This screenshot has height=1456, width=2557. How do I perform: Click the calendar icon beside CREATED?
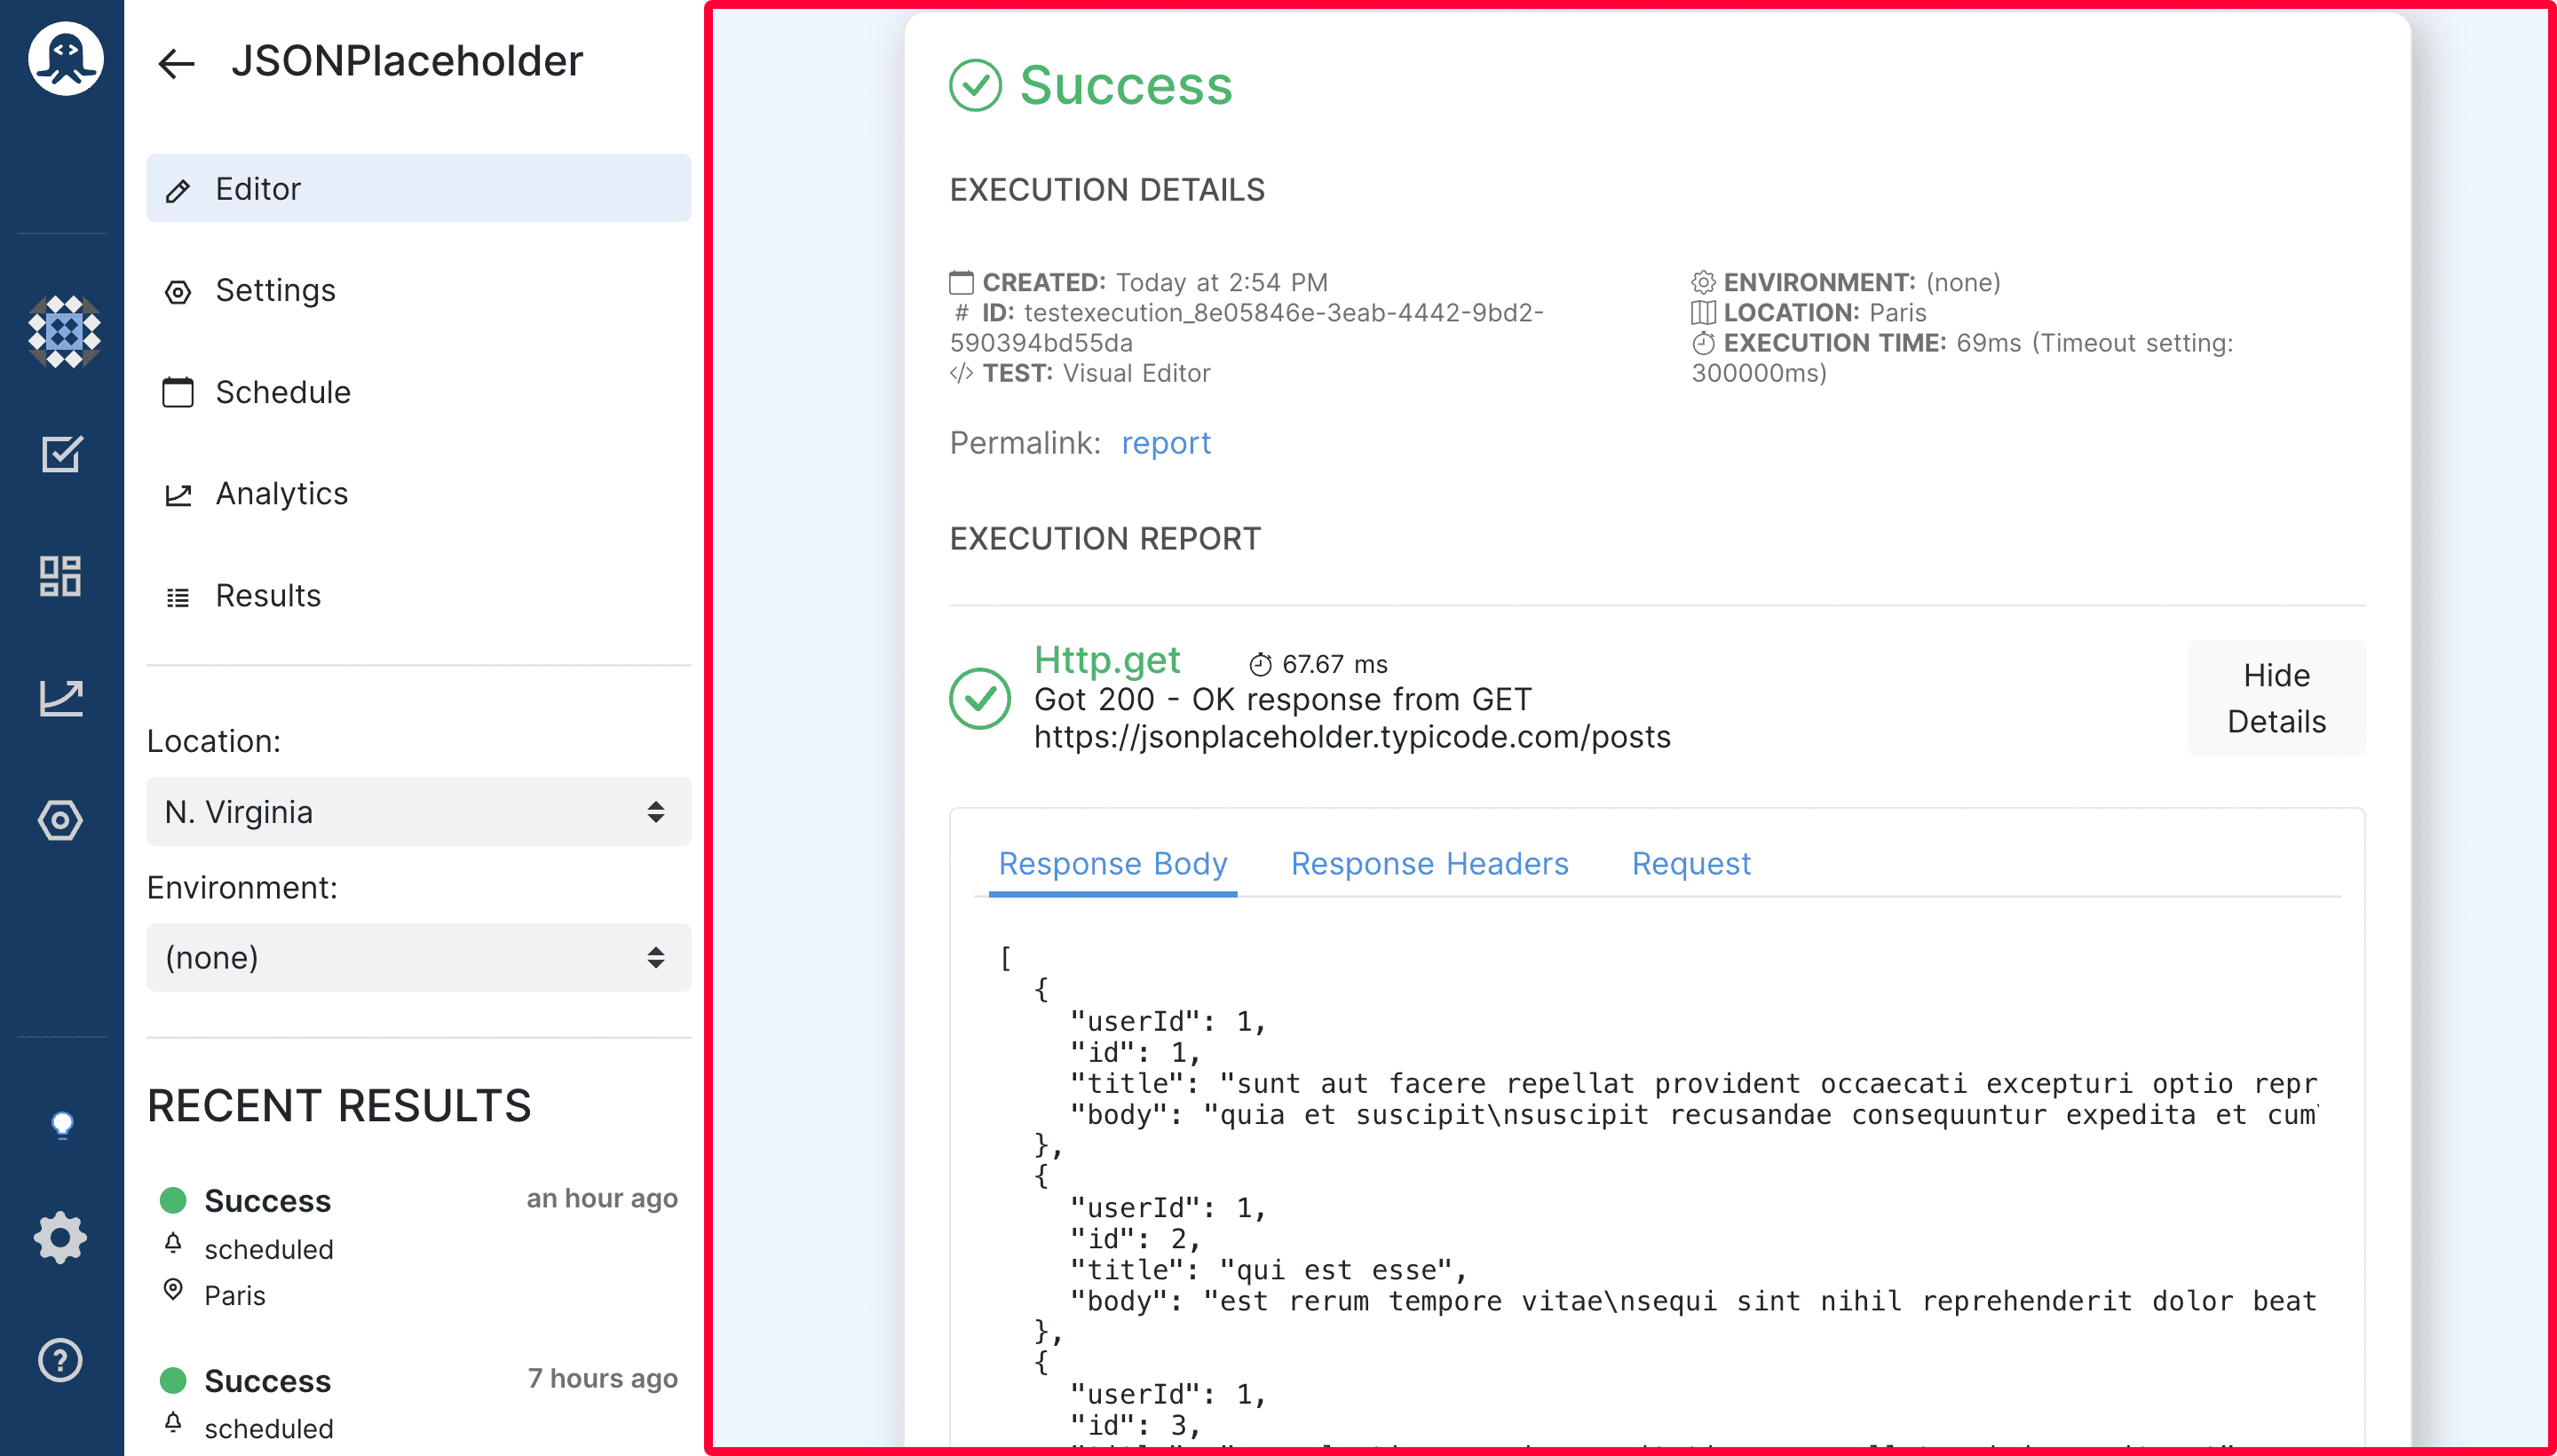pyautogui.click(x=961, y=282)
